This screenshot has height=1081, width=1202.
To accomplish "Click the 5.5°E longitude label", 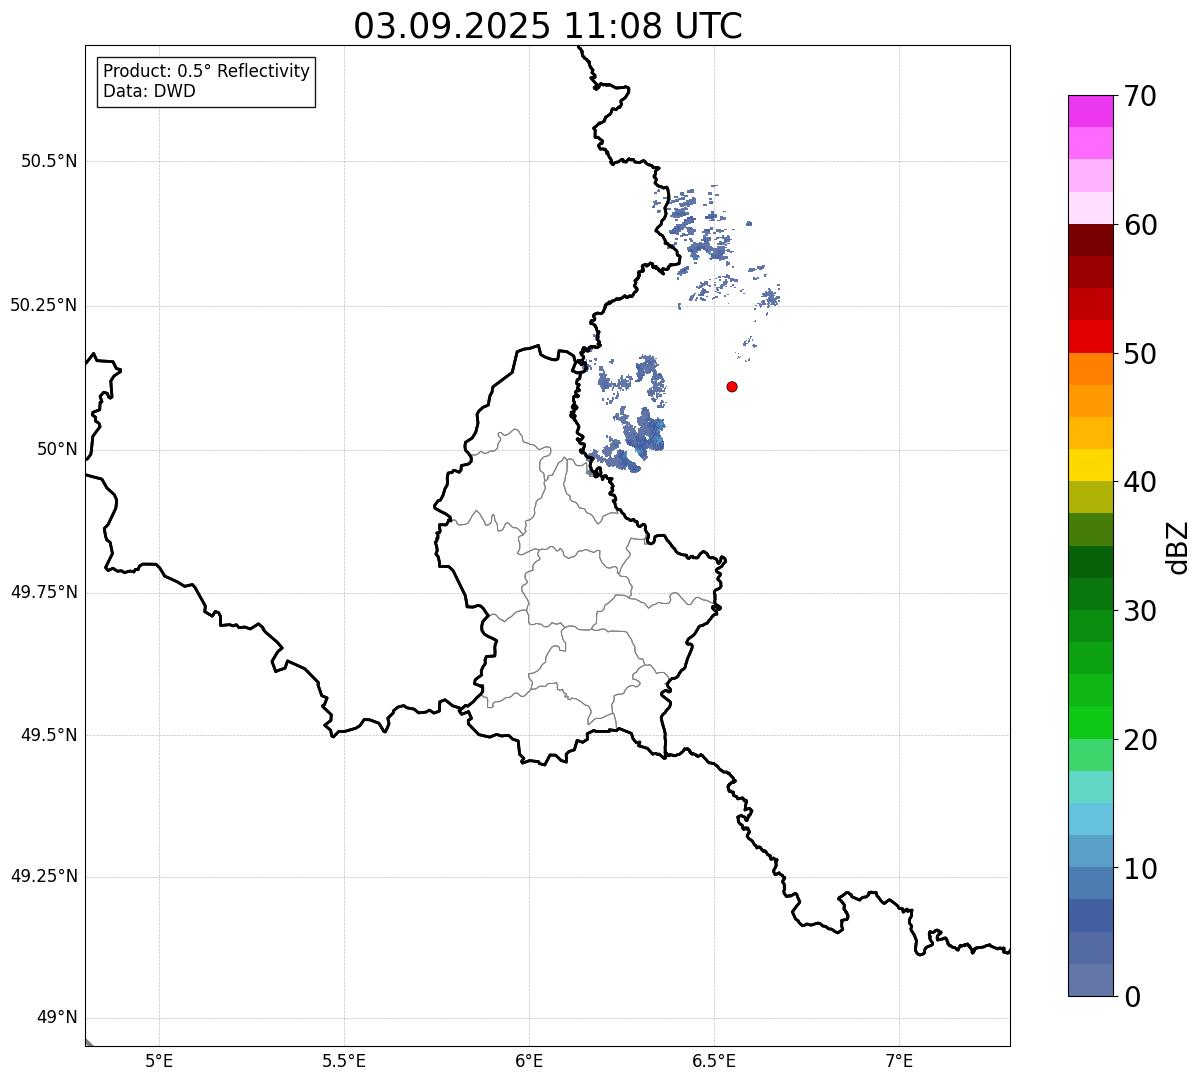I will 344,1061.
